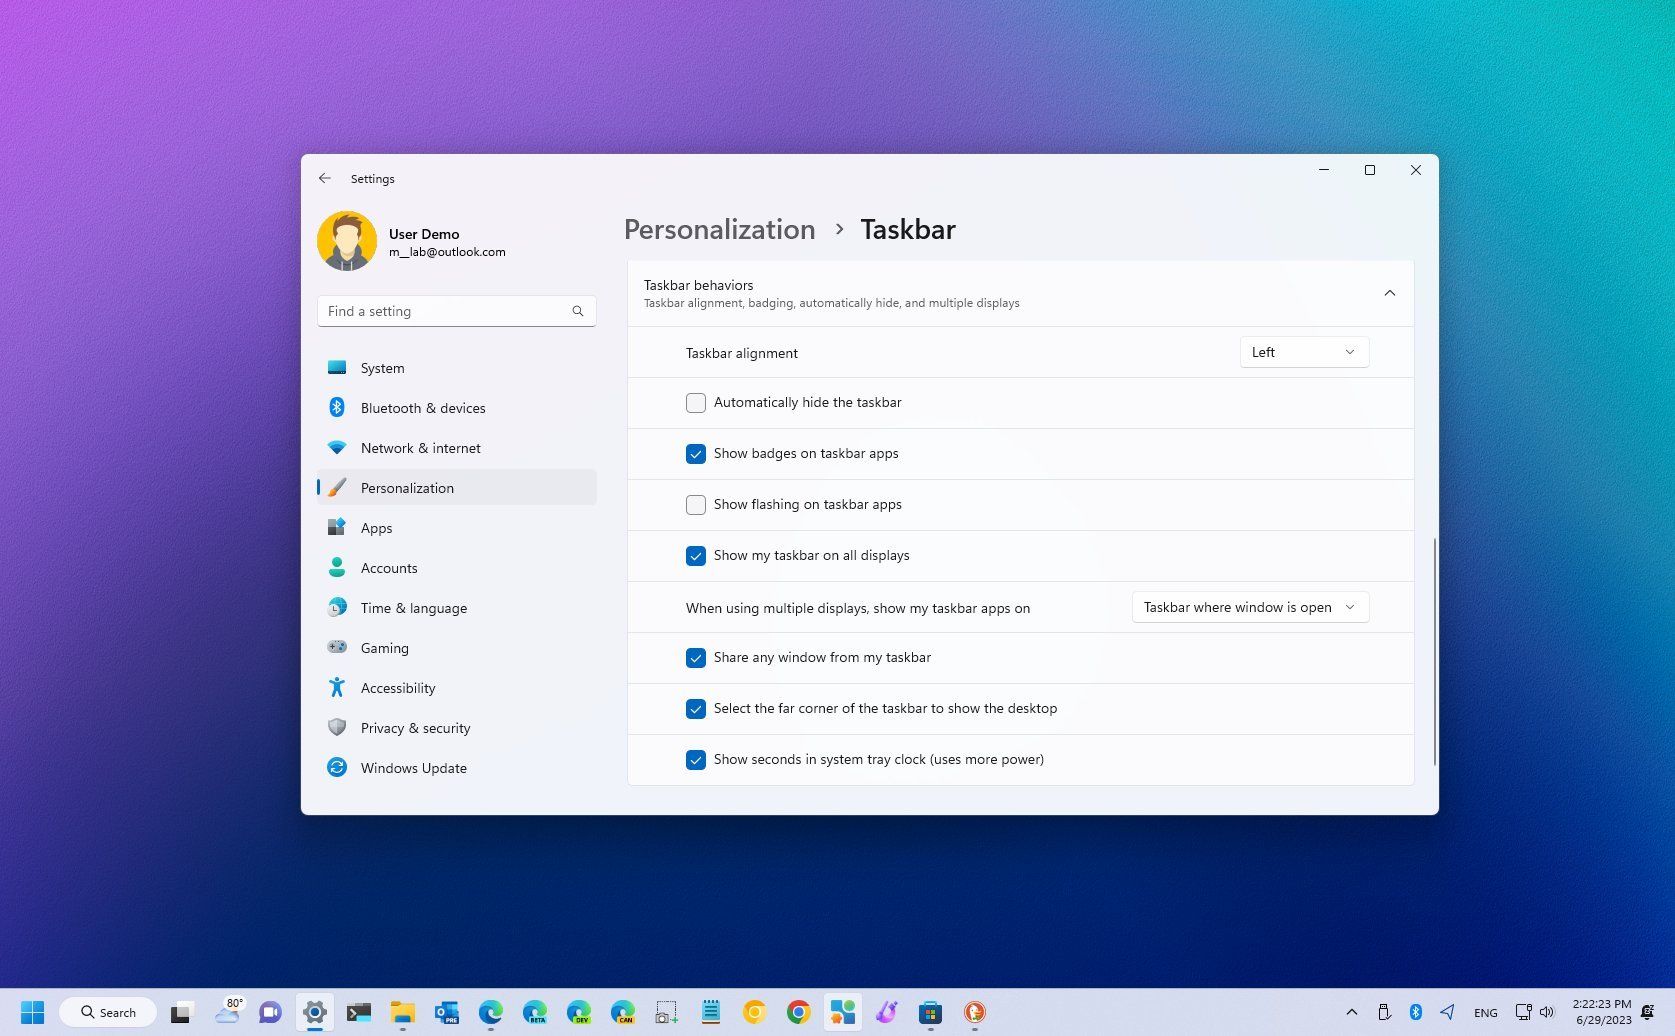Go back to Personalization via breadcrumb
The image size is (1675, 1036).
tap(719, 229)
